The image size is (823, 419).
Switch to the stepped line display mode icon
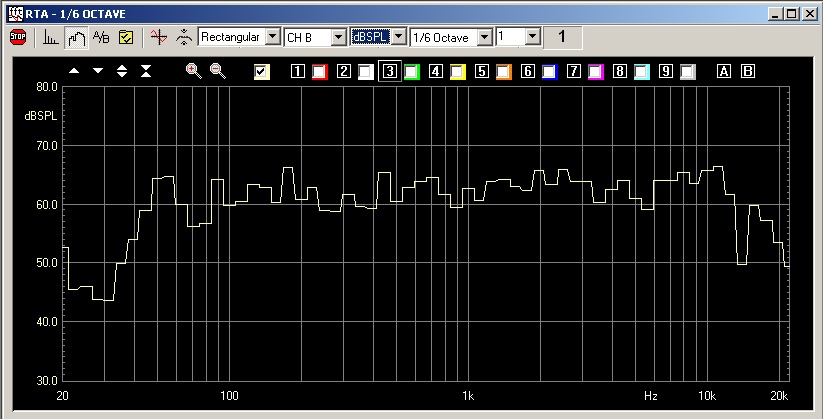[76, 38]
